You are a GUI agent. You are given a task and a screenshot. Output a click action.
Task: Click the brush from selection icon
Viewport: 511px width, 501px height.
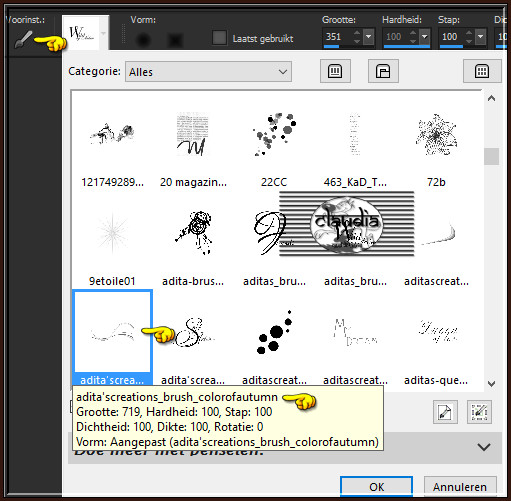coord(479,412)
